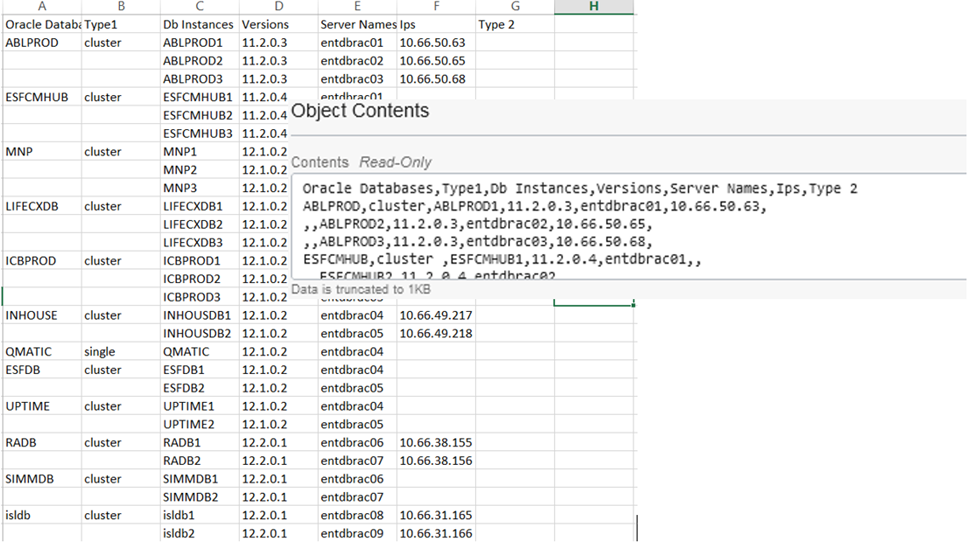Viewport: 975px width, 543px height.
Task: Select the isldb1 instance cell
Action: [200, 515]
